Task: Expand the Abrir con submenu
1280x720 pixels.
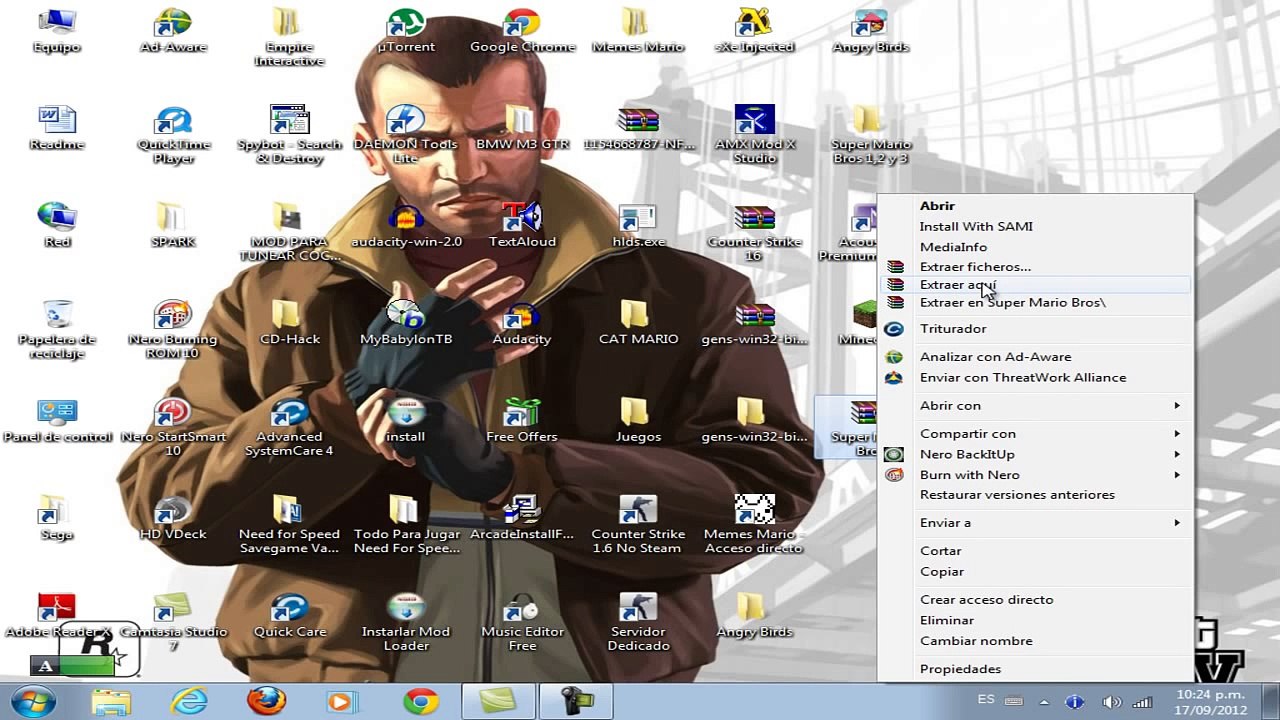Action: pyautogui.click(x=1036, y=406)
